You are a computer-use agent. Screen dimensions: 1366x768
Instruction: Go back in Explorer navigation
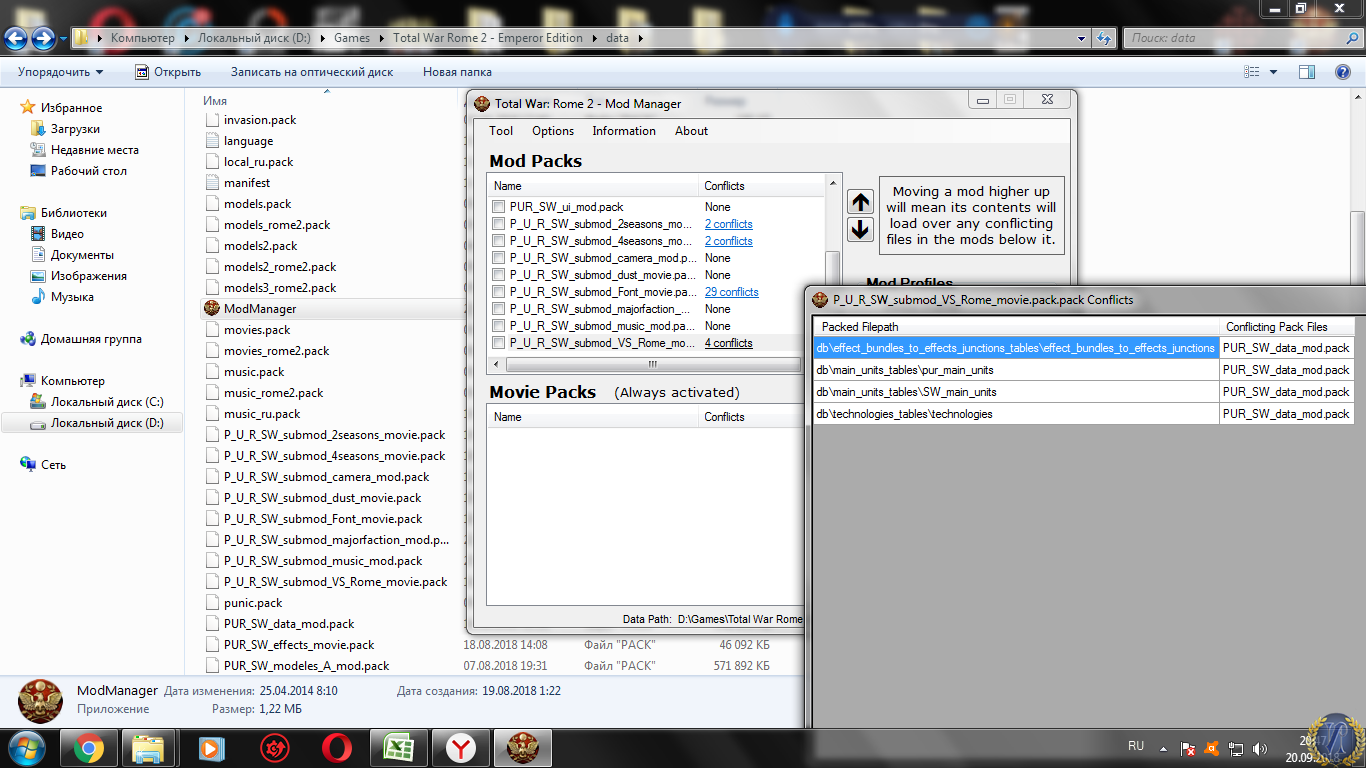tap(16, 38)
